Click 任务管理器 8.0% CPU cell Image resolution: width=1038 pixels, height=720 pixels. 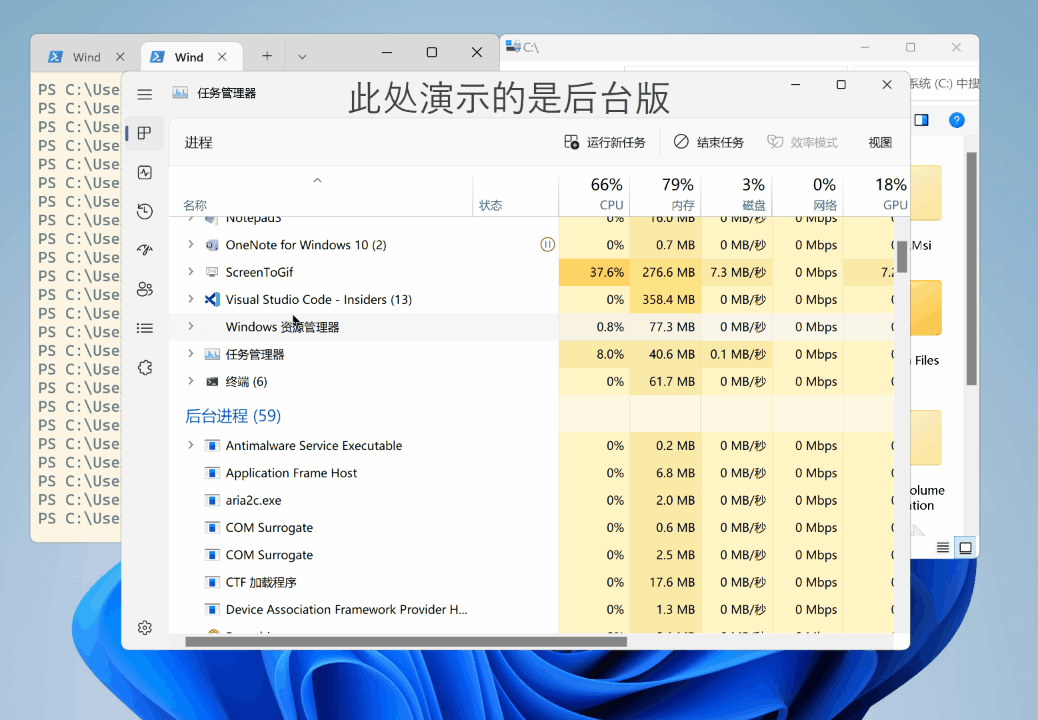[x=594, y=354]
